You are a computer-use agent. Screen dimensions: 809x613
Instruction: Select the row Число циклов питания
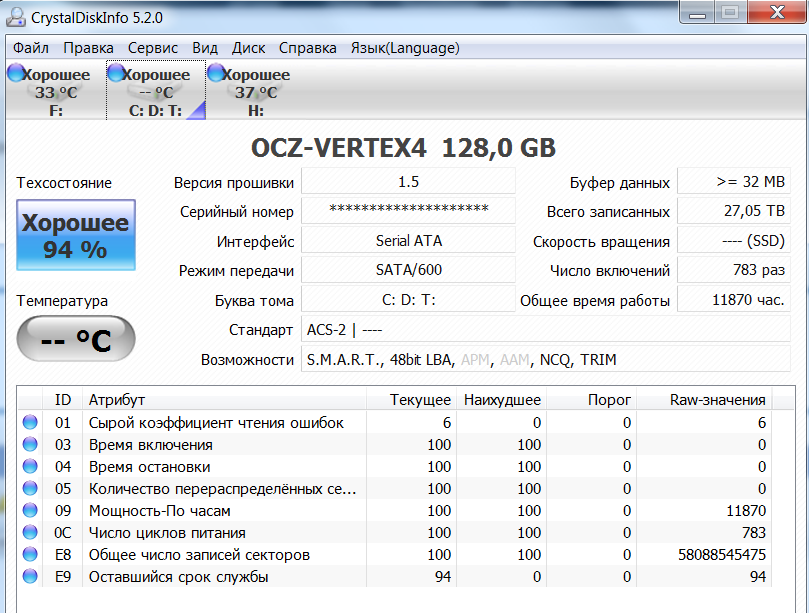[395, 533]
